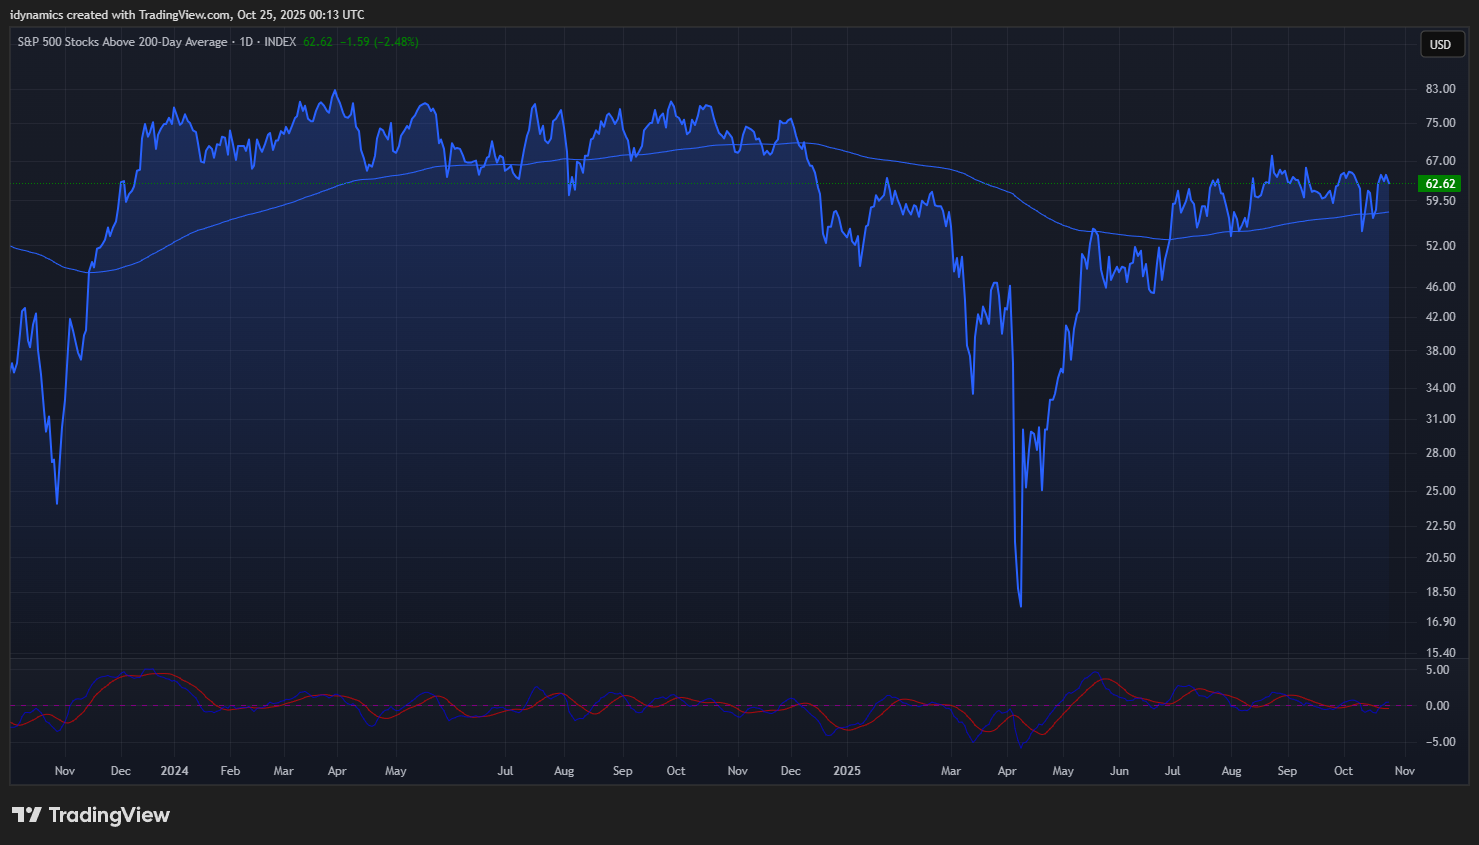Click the 83.00 level on price scale
Screen dimensions: 1479x845
1440,89
